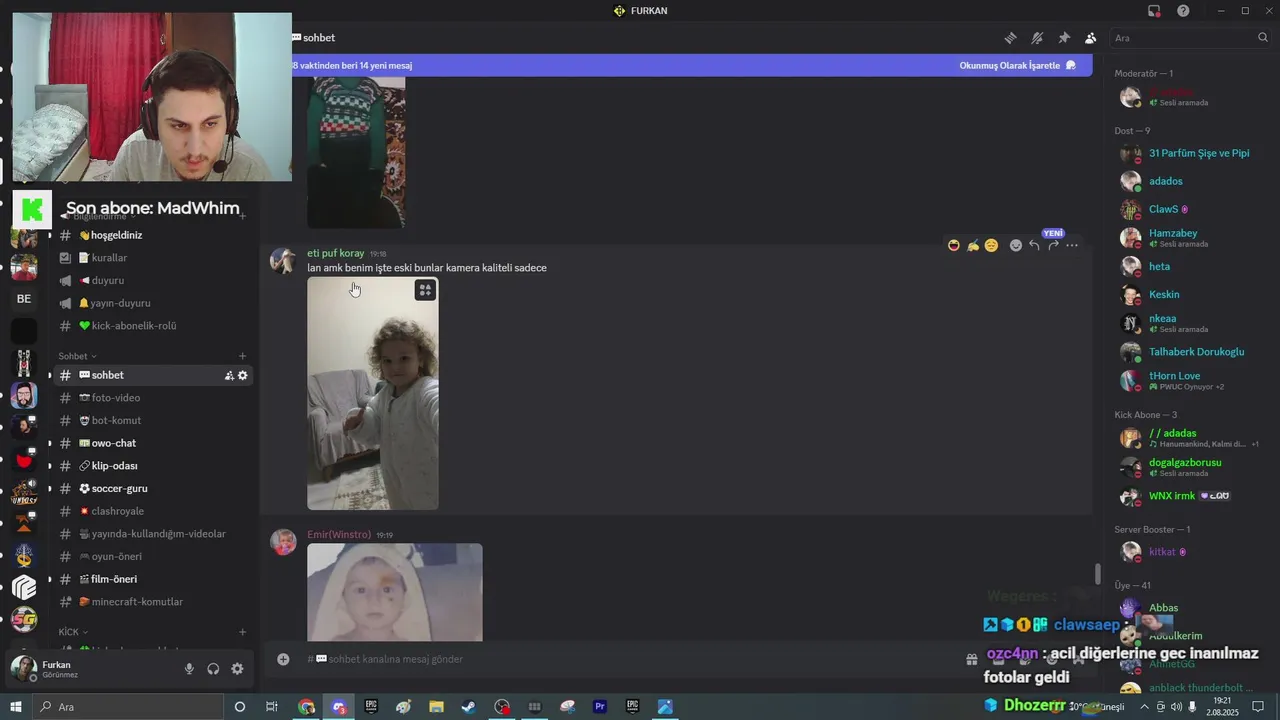This screenshot has height=720, width=1280.
Task: Click the chat scrollbar thumb
Action: click(x=1097, y=575)
